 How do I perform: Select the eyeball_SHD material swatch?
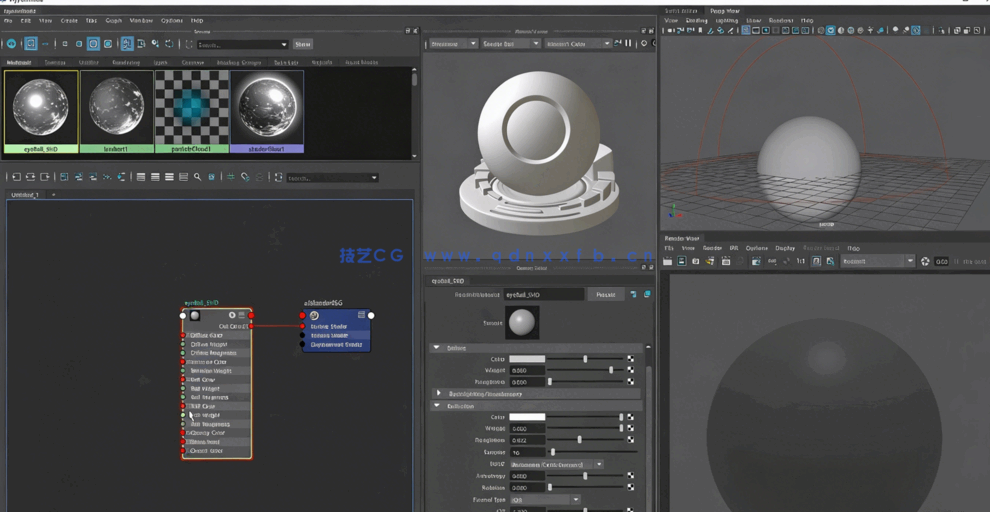pyautogui.click(x=40, y=108)
